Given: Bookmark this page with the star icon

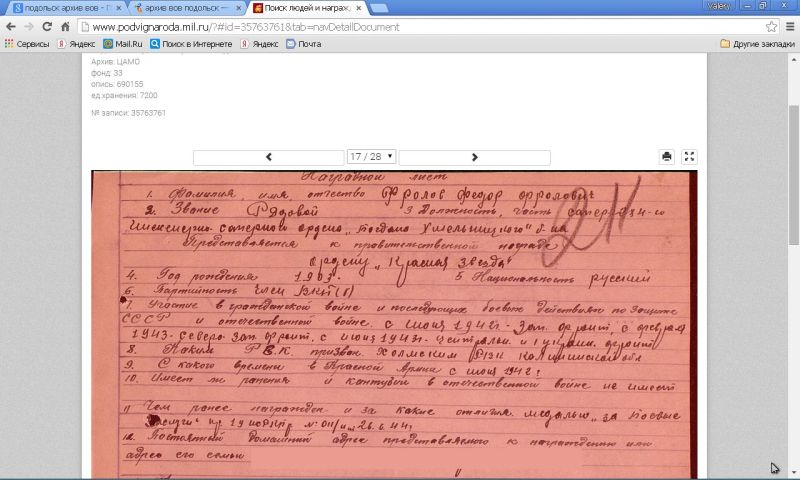Looking at the screenshot, I should pos(767,26).
